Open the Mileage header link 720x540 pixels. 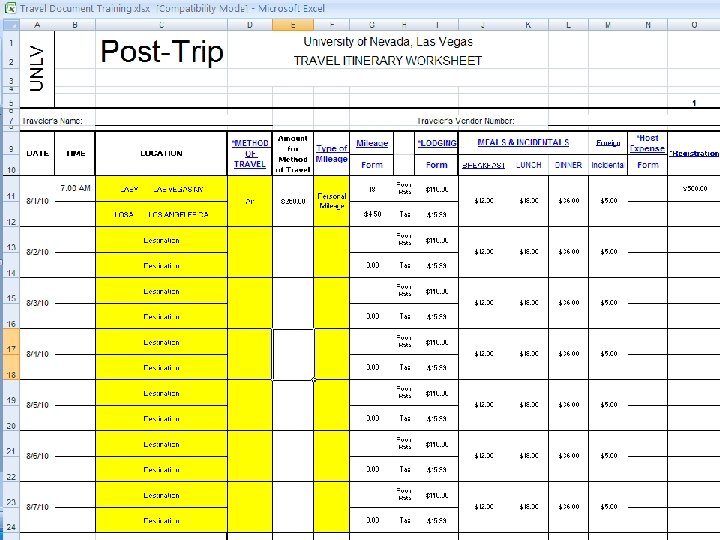pos(372,143)
